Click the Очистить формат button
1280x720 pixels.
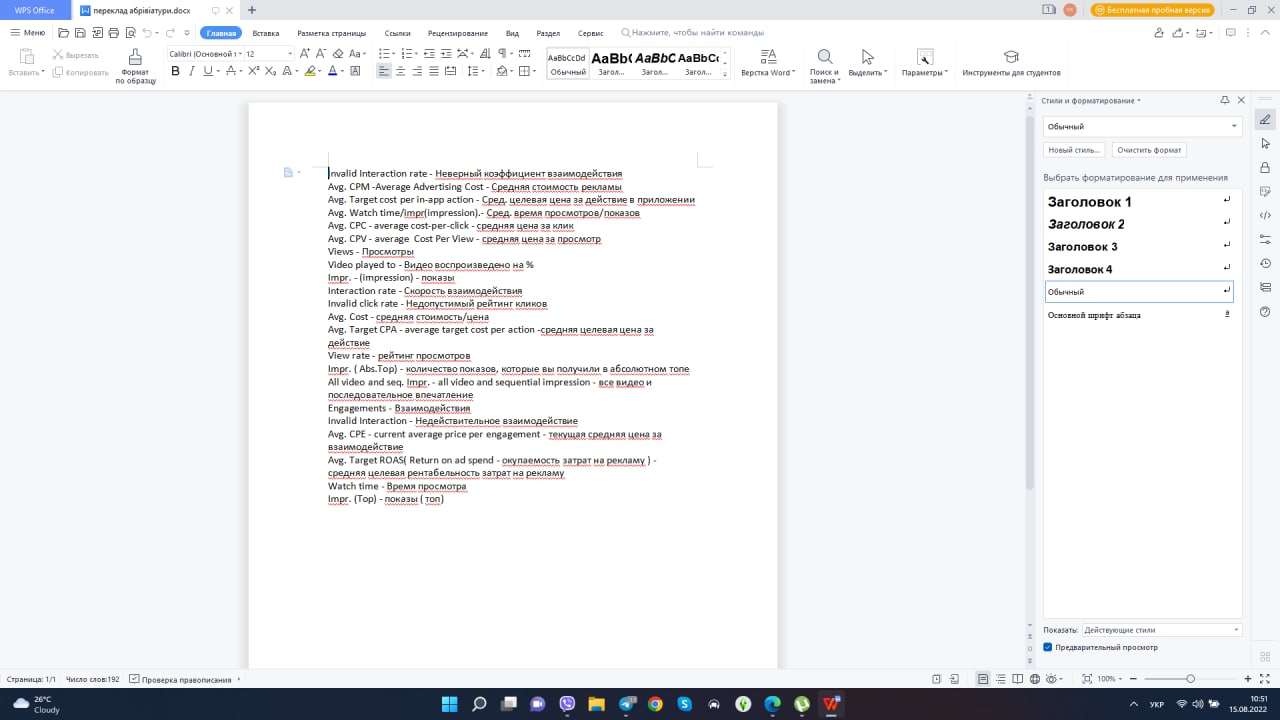click(1149, 150)
